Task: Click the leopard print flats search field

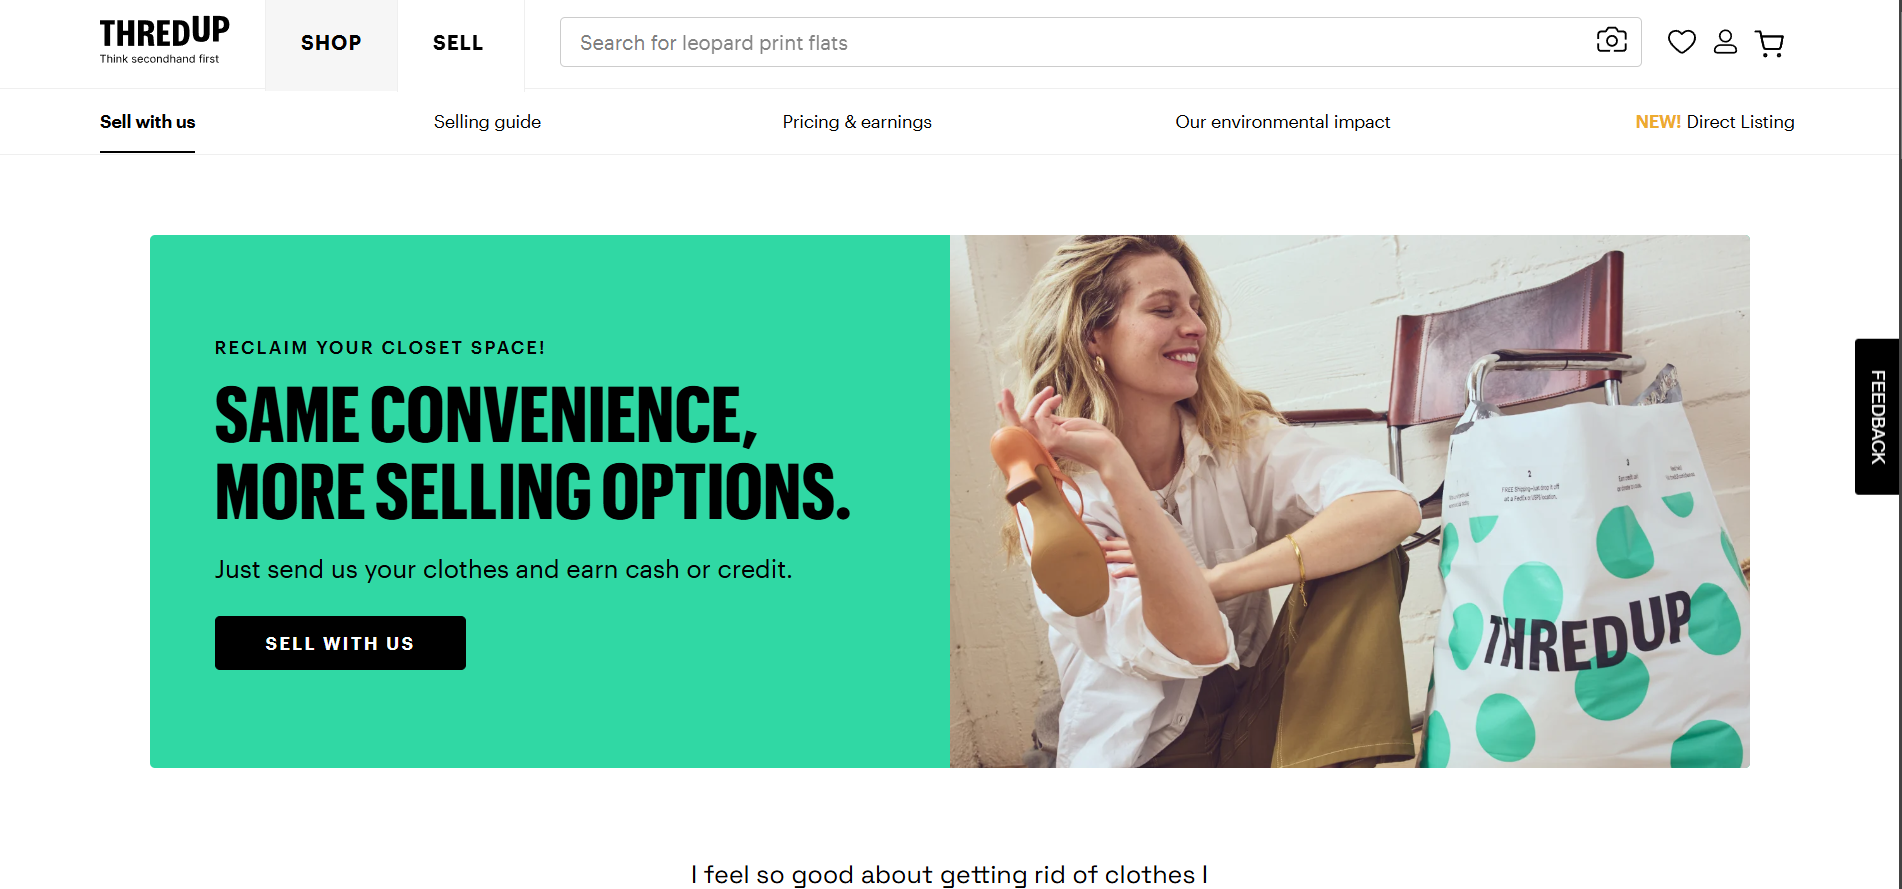Action: click(x=1000, y=42)
